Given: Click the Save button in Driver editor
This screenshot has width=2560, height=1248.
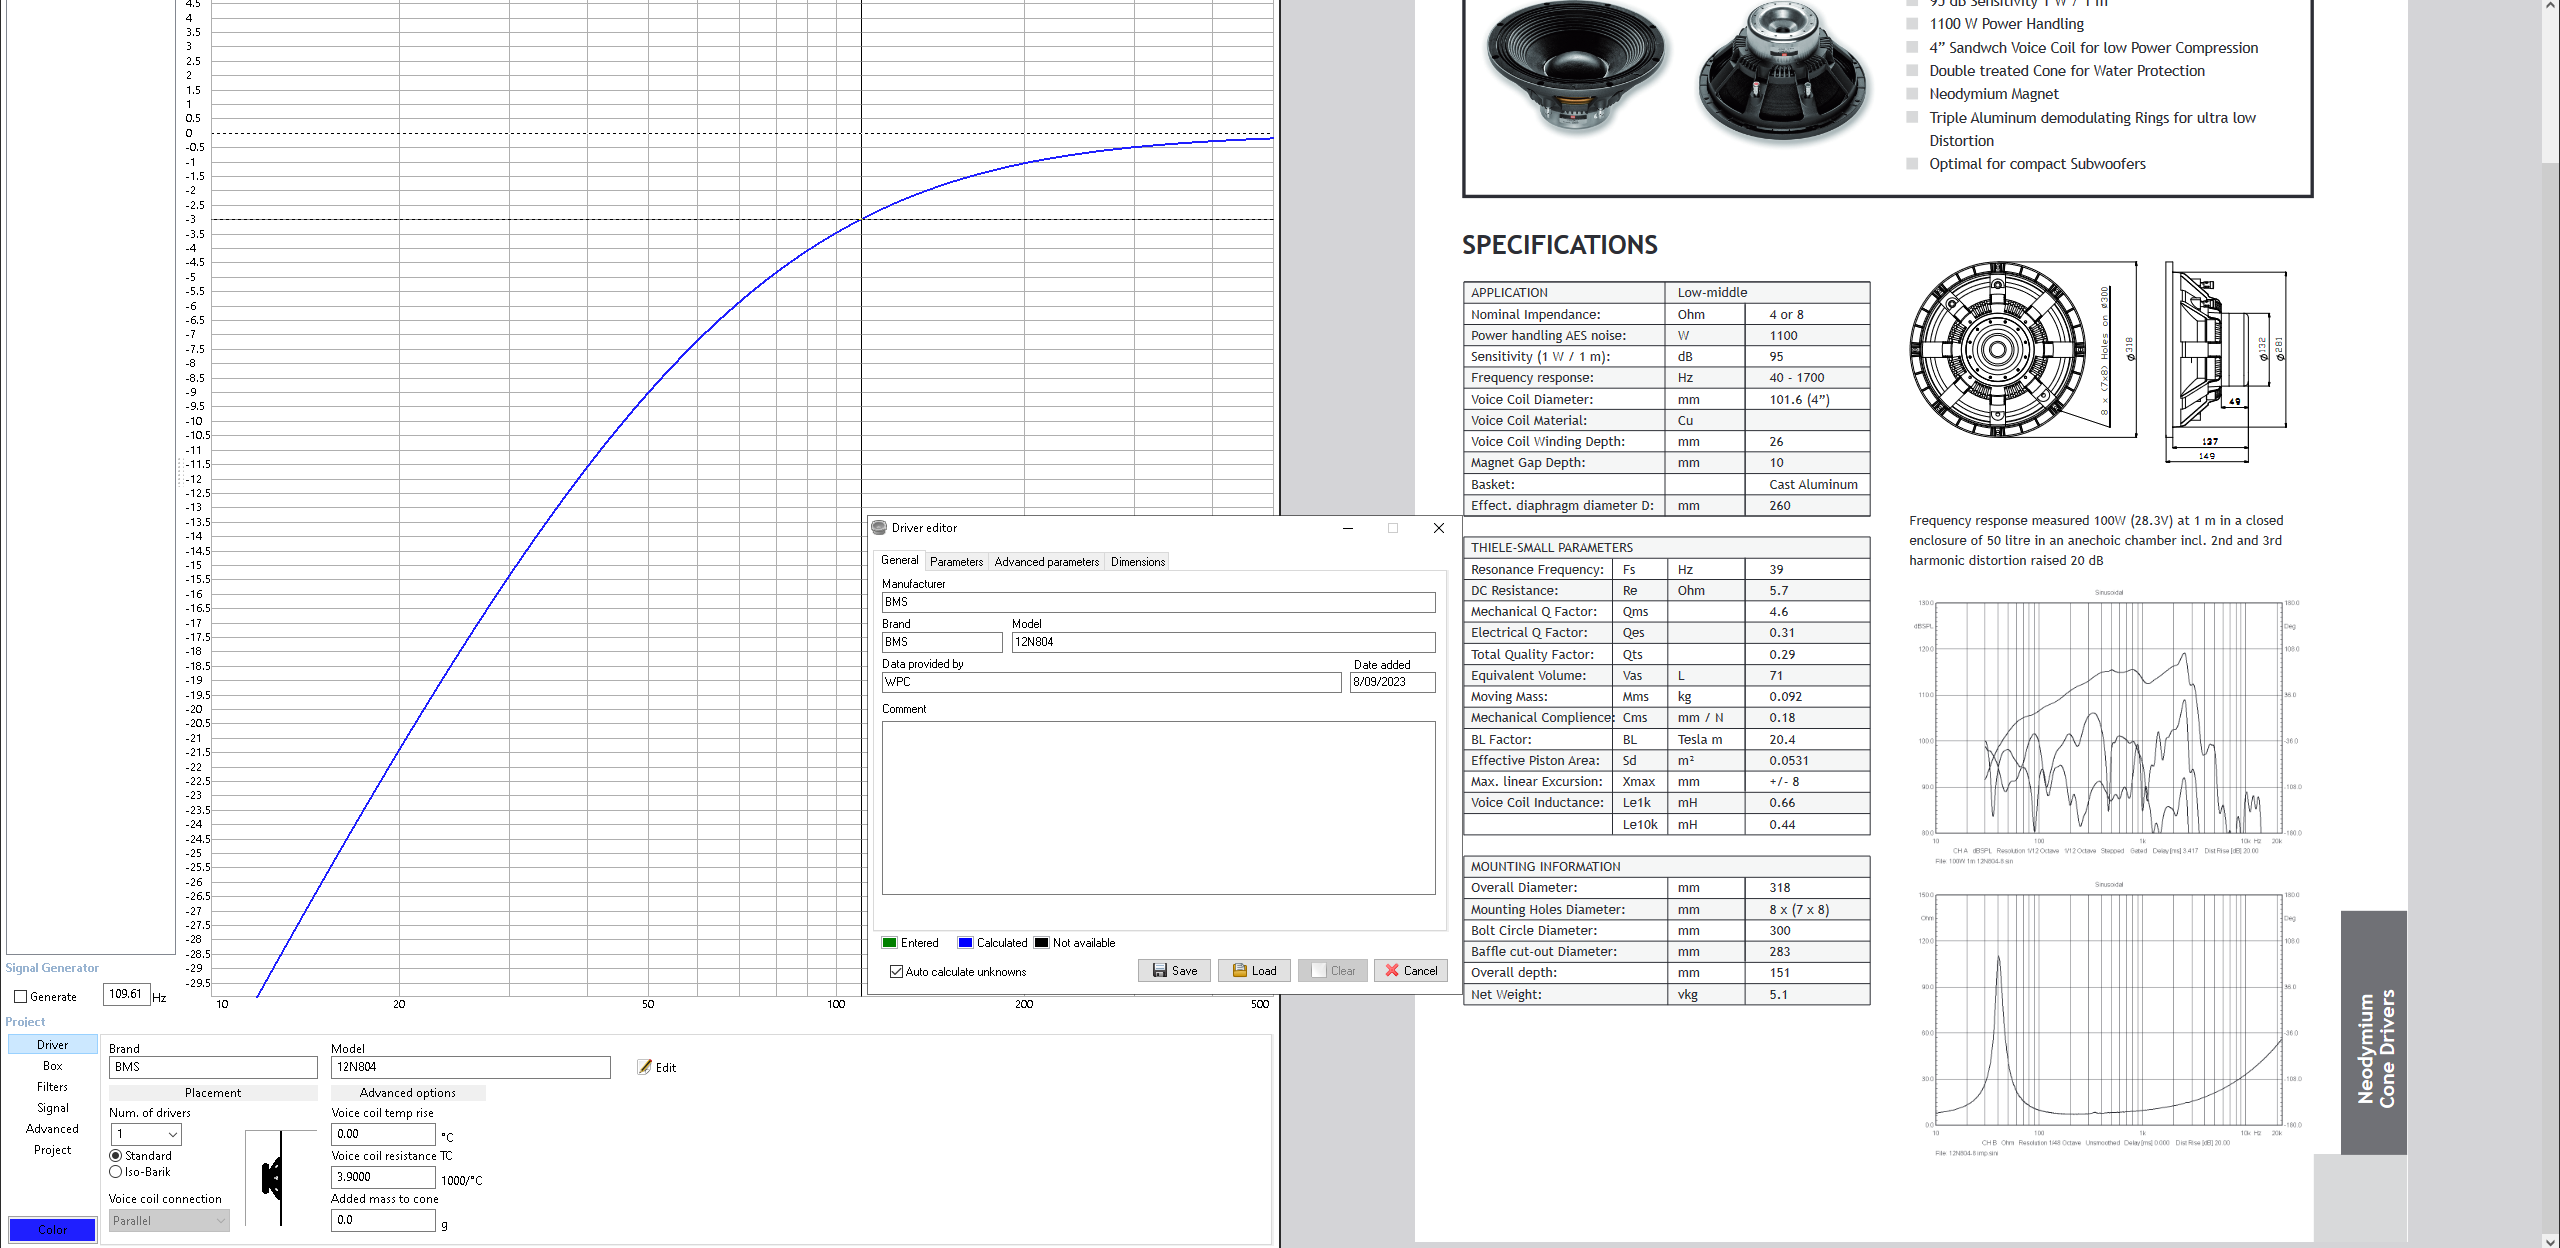Looking at the screenshot, I should (1174, 971).
